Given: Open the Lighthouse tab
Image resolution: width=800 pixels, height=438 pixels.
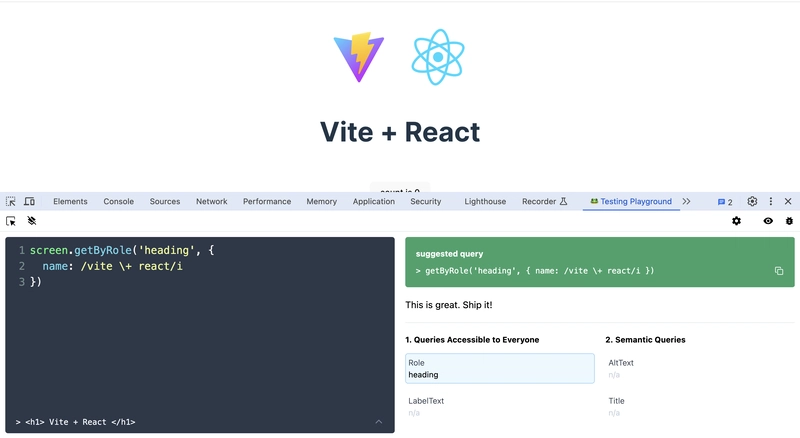Looking at the screenshot, I should coord(485,202).
